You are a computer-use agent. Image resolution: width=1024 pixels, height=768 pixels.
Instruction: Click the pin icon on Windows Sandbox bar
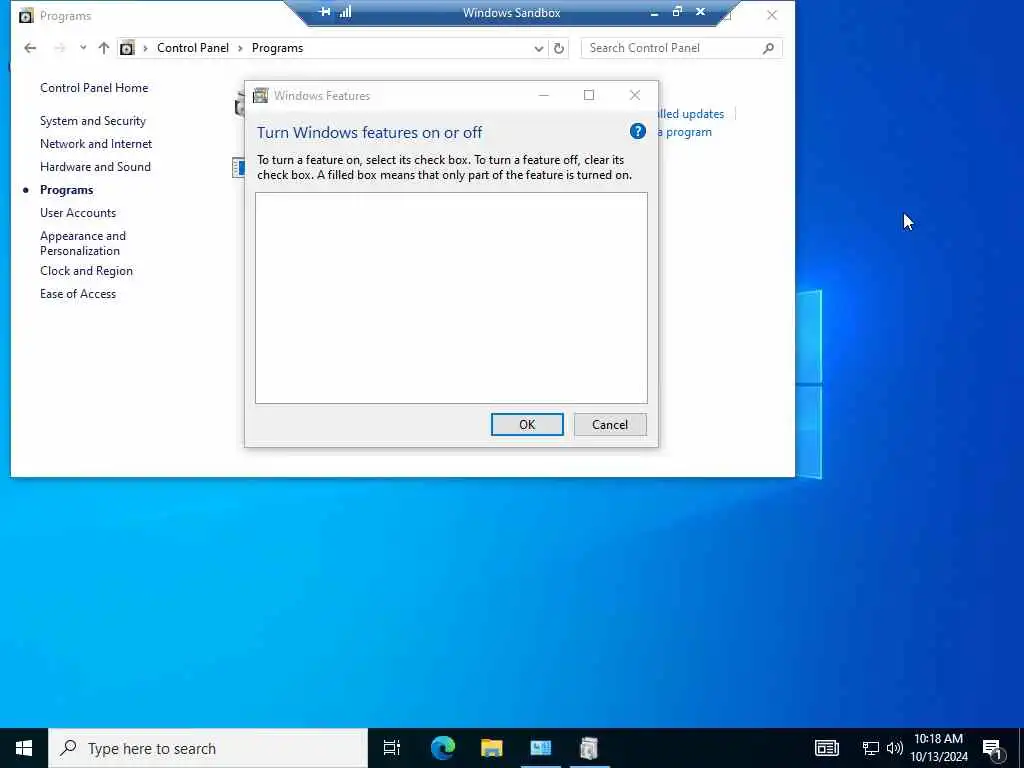coord(324,12)
